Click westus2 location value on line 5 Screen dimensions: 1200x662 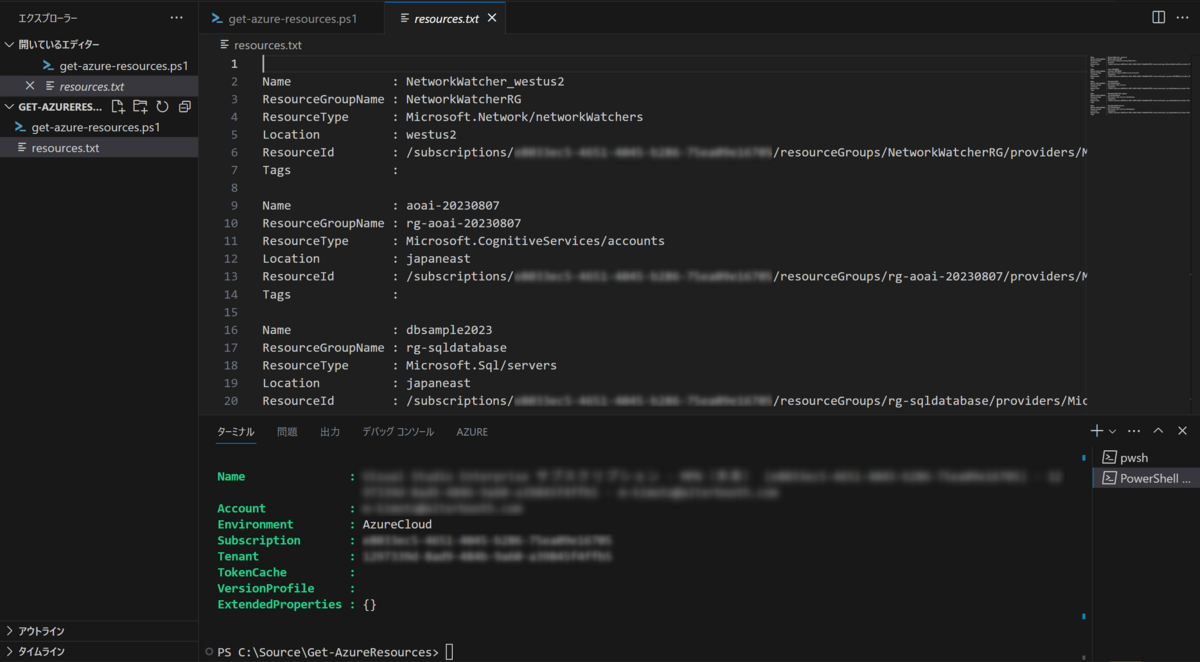click(x=431, y=134)
